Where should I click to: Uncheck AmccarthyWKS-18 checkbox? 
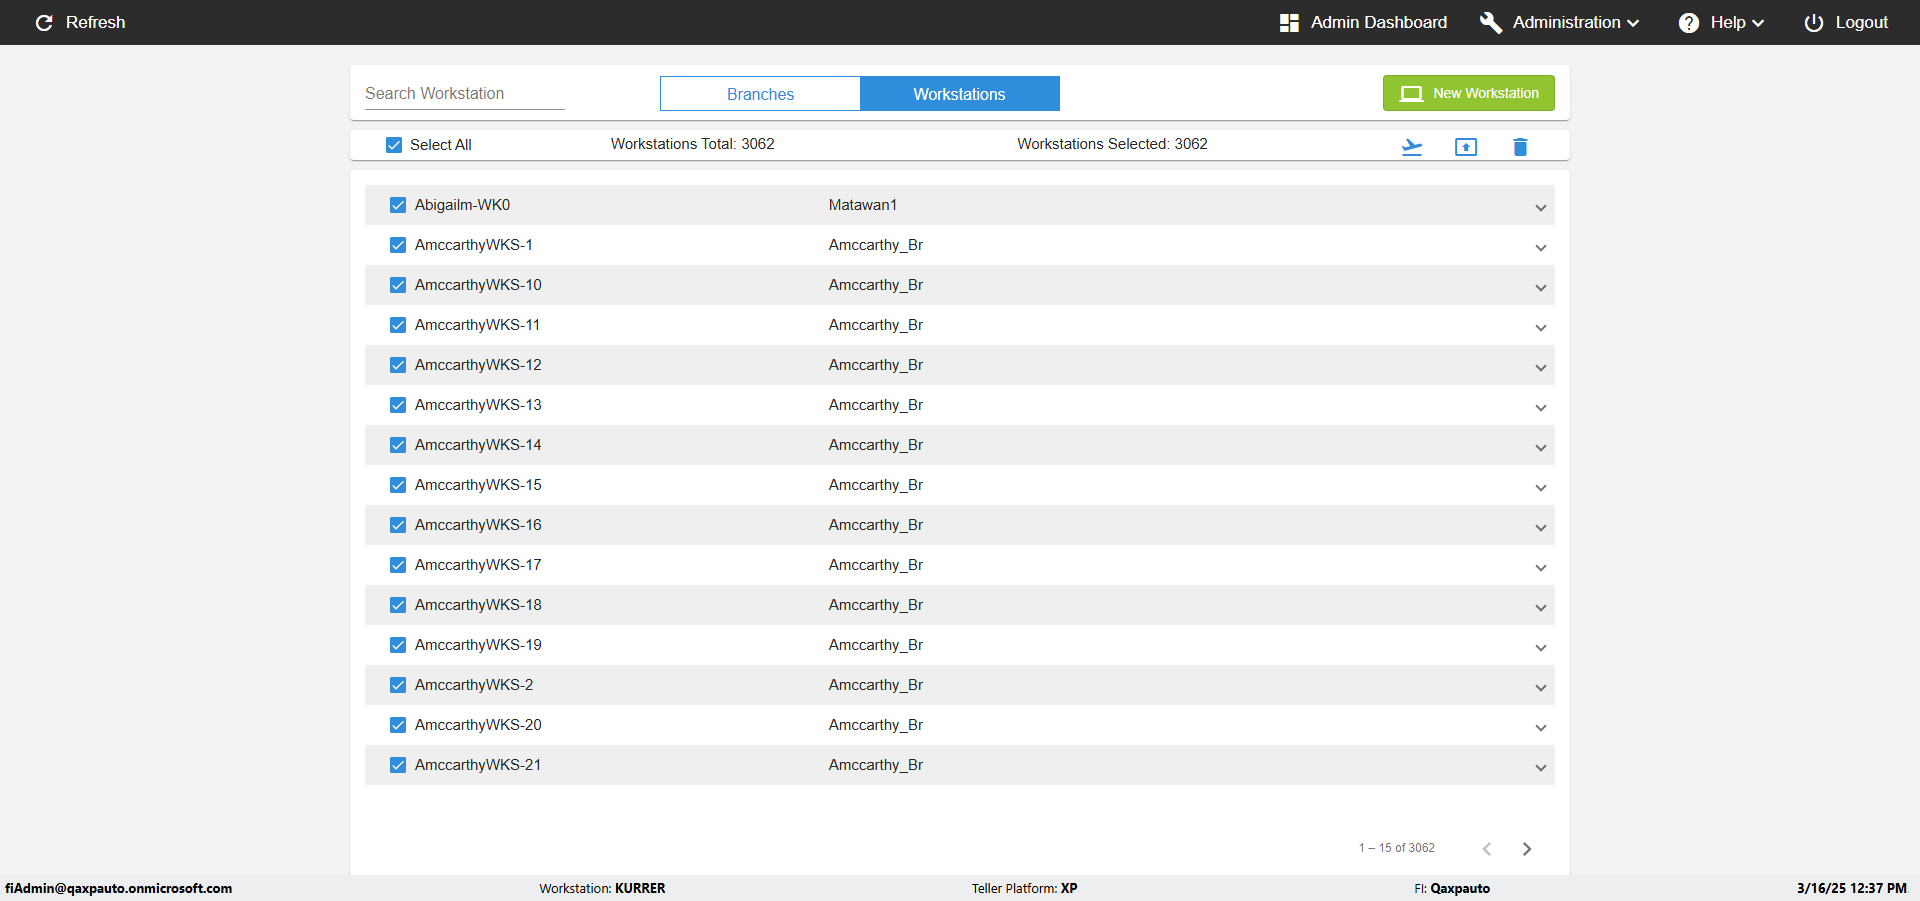[x=398, y=605]
